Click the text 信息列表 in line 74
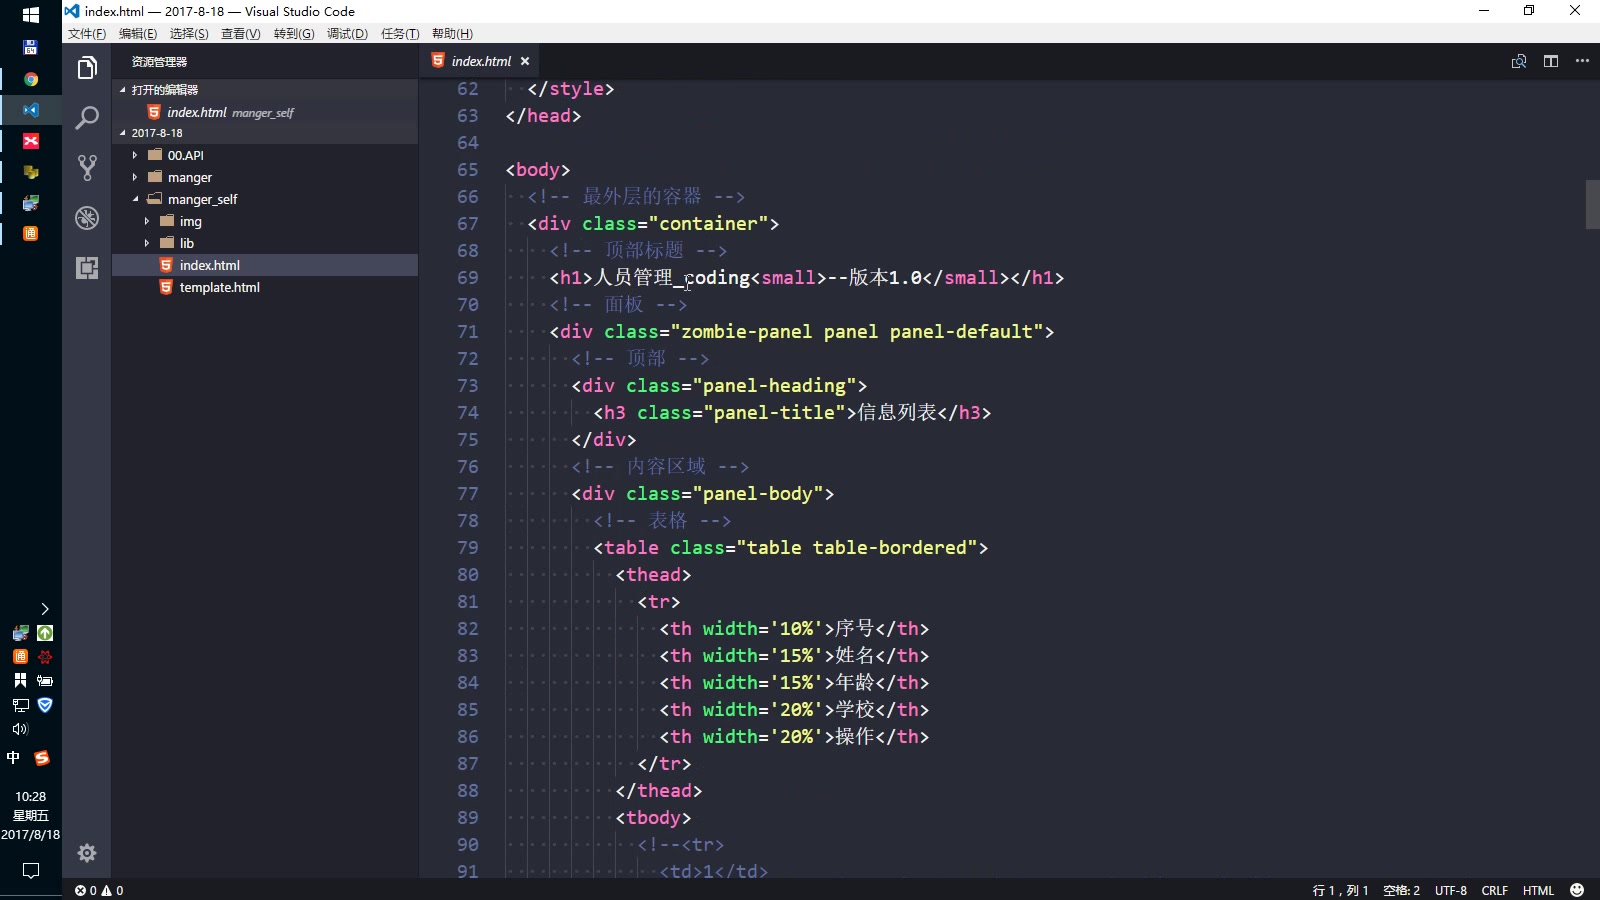The image size is (1600, 900). coord(897,413)
